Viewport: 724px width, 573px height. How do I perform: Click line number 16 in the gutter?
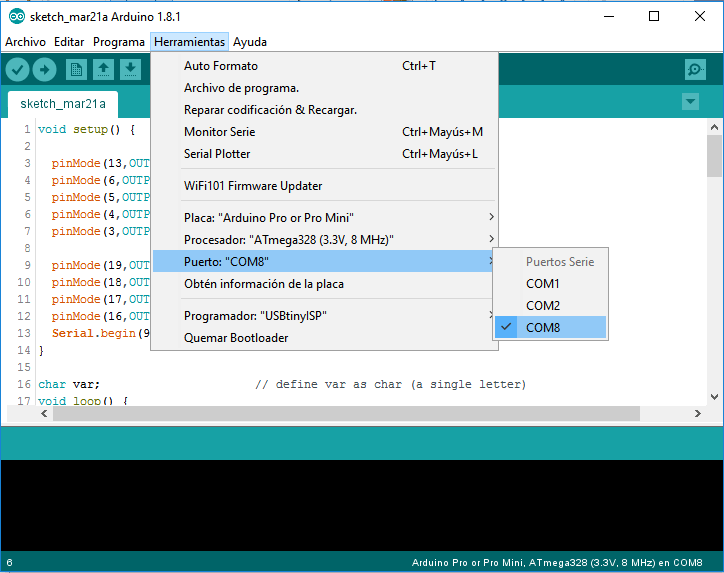click(x=24, y=384)
